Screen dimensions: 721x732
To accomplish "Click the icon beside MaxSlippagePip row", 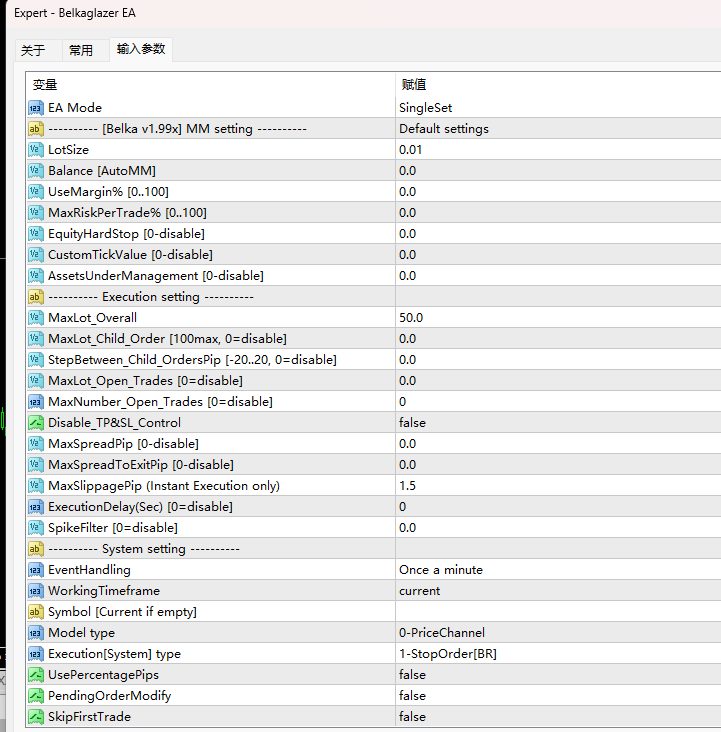I will click(35, 486).
